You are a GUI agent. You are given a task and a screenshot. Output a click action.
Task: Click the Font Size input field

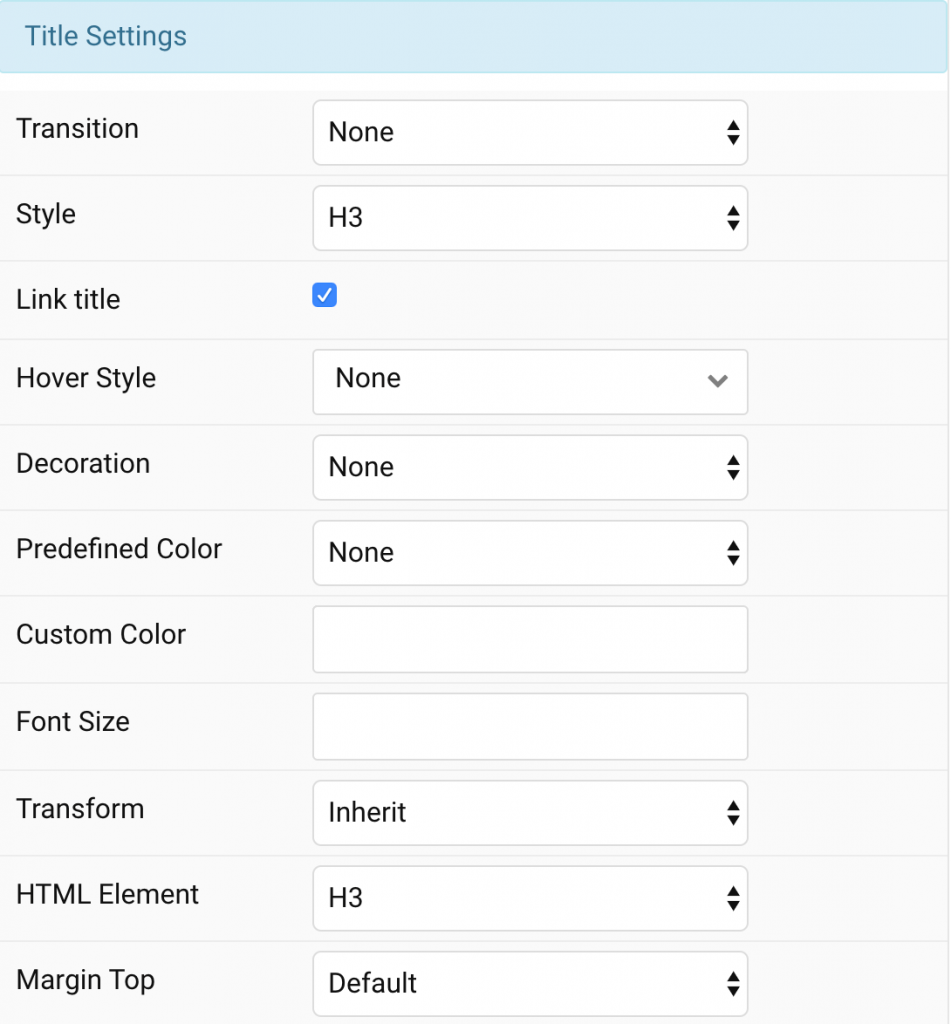pyautogui.click(x=530, y=726)
